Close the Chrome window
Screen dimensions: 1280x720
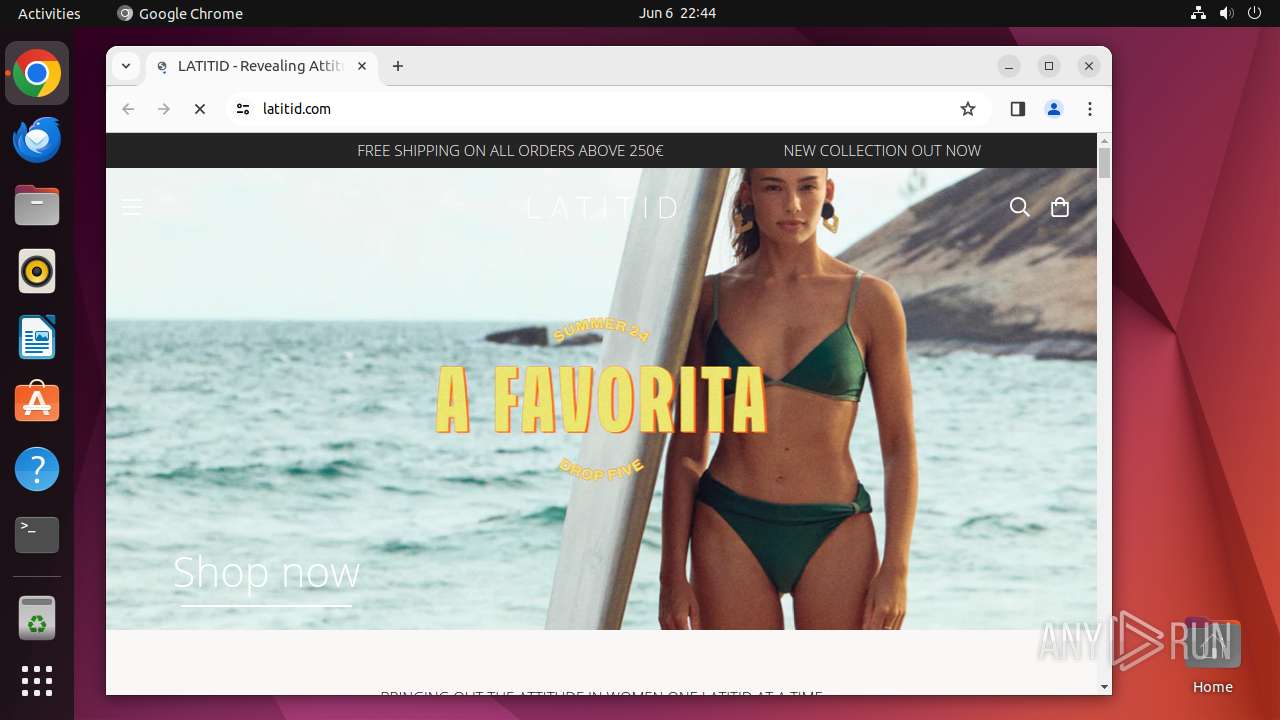click(1089, 66)
